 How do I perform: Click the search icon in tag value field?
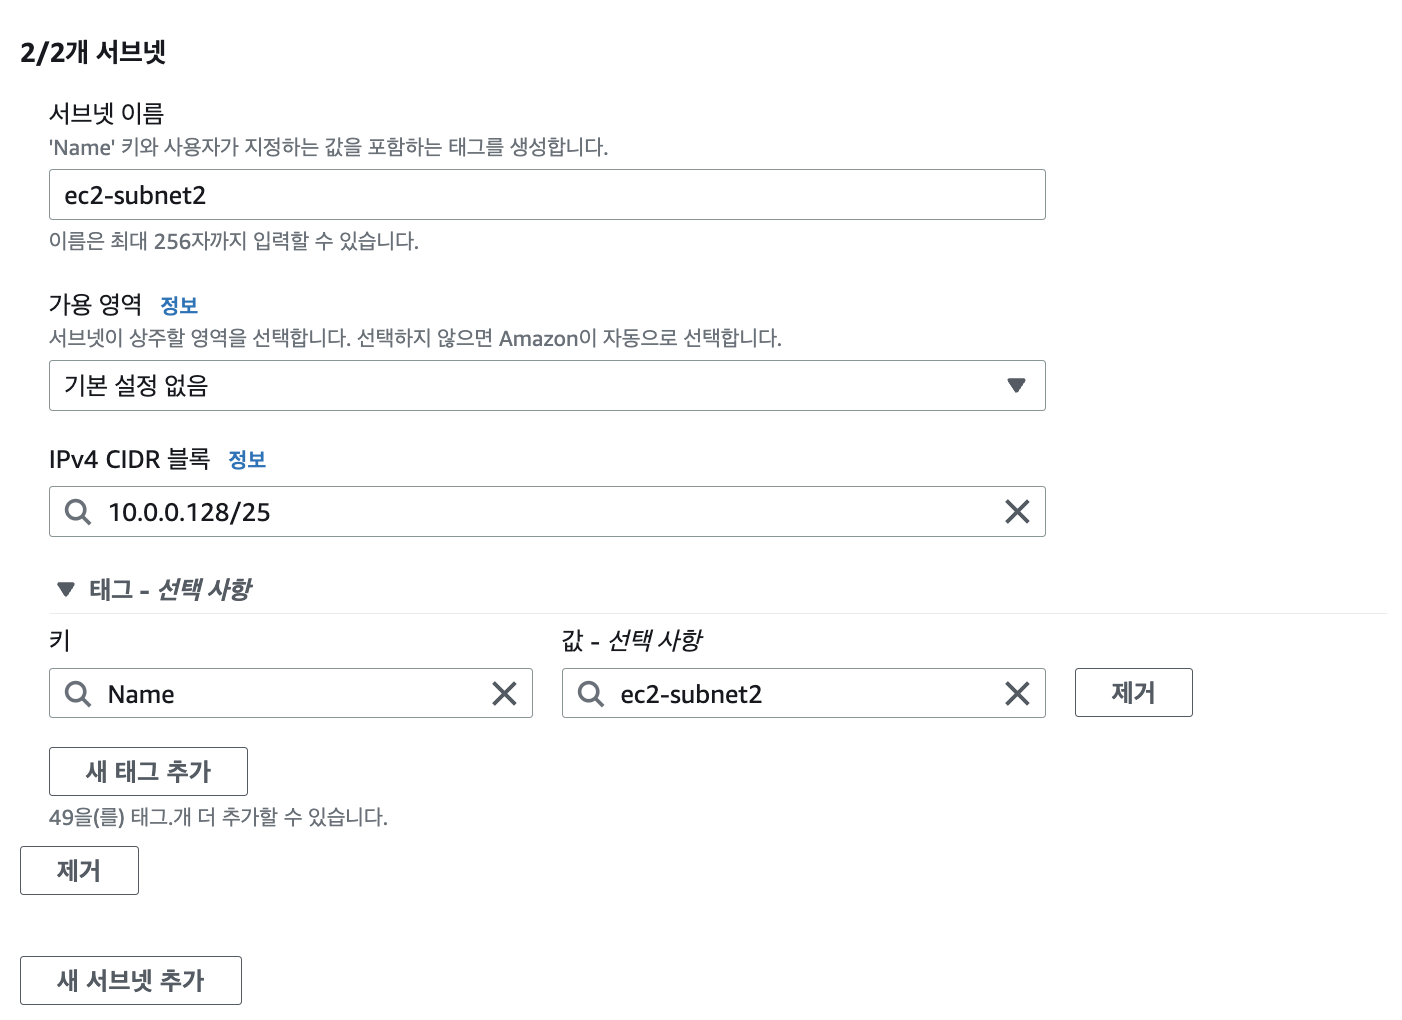coord(591,694)
